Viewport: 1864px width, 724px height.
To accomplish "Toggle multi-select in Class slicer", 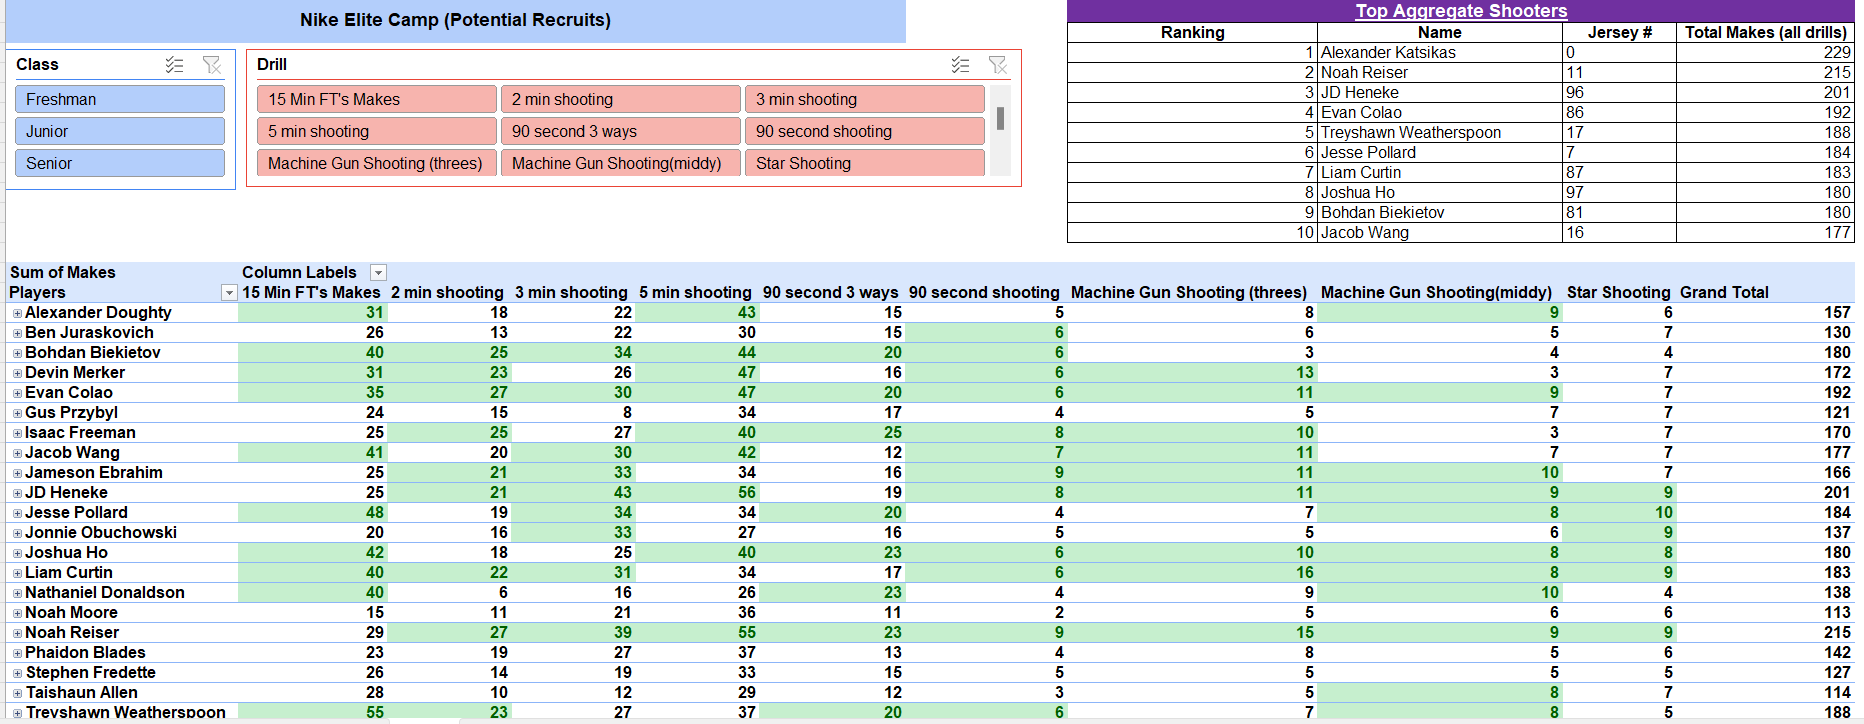I will click(x=175, y=65).
